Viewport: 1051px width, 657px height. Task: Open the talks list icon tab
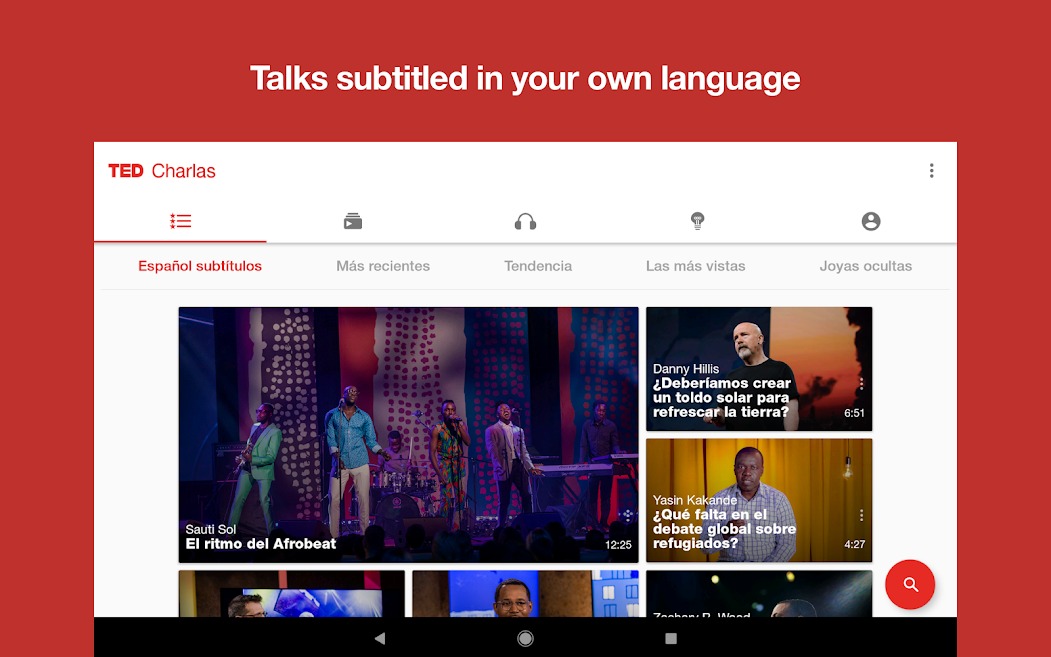click(x=180, y=221)
